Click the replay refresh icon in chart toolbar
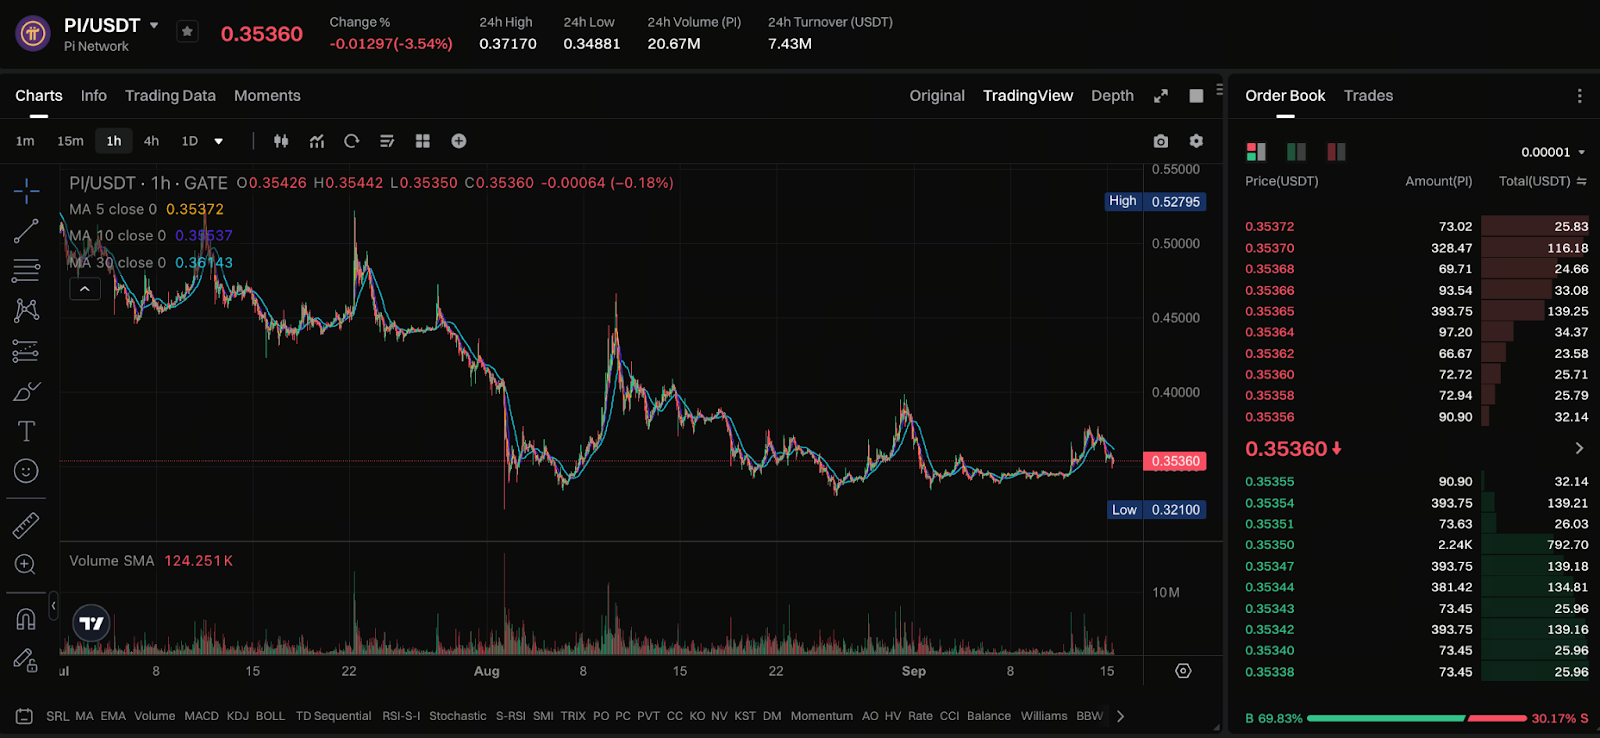 tap(352, 141)
